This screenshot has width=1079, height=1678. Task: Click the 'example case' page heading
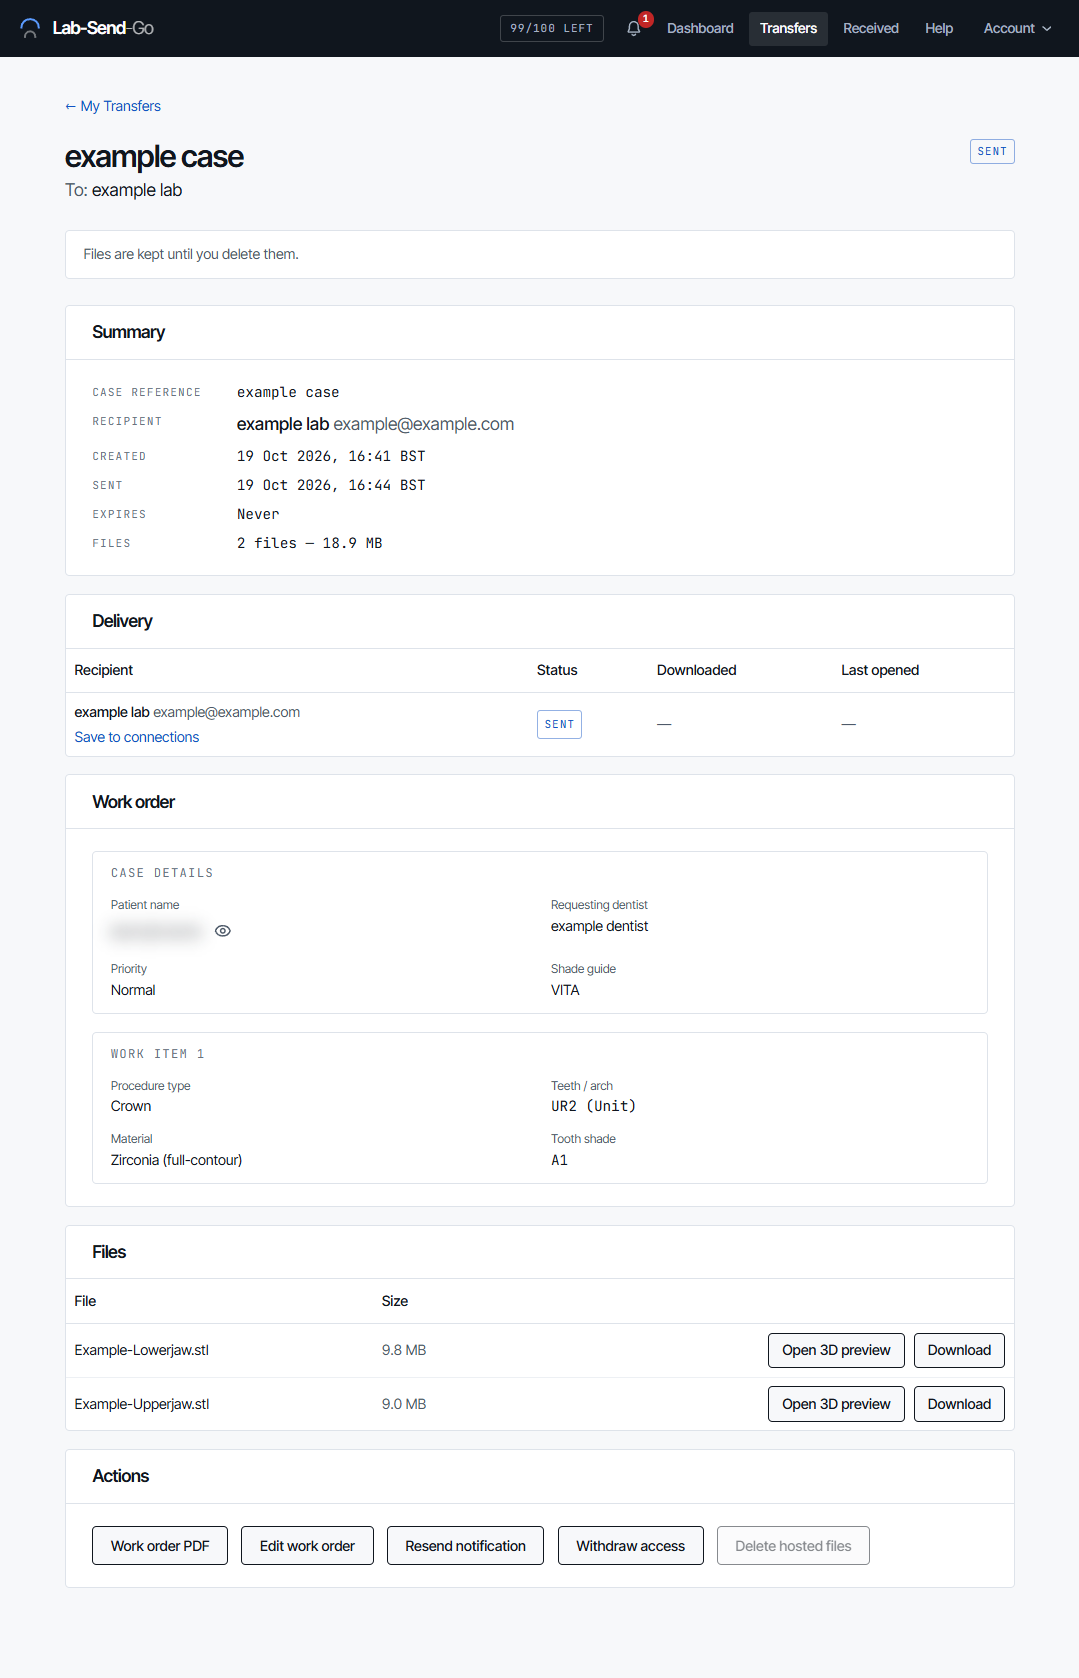(x=154, y=157)
